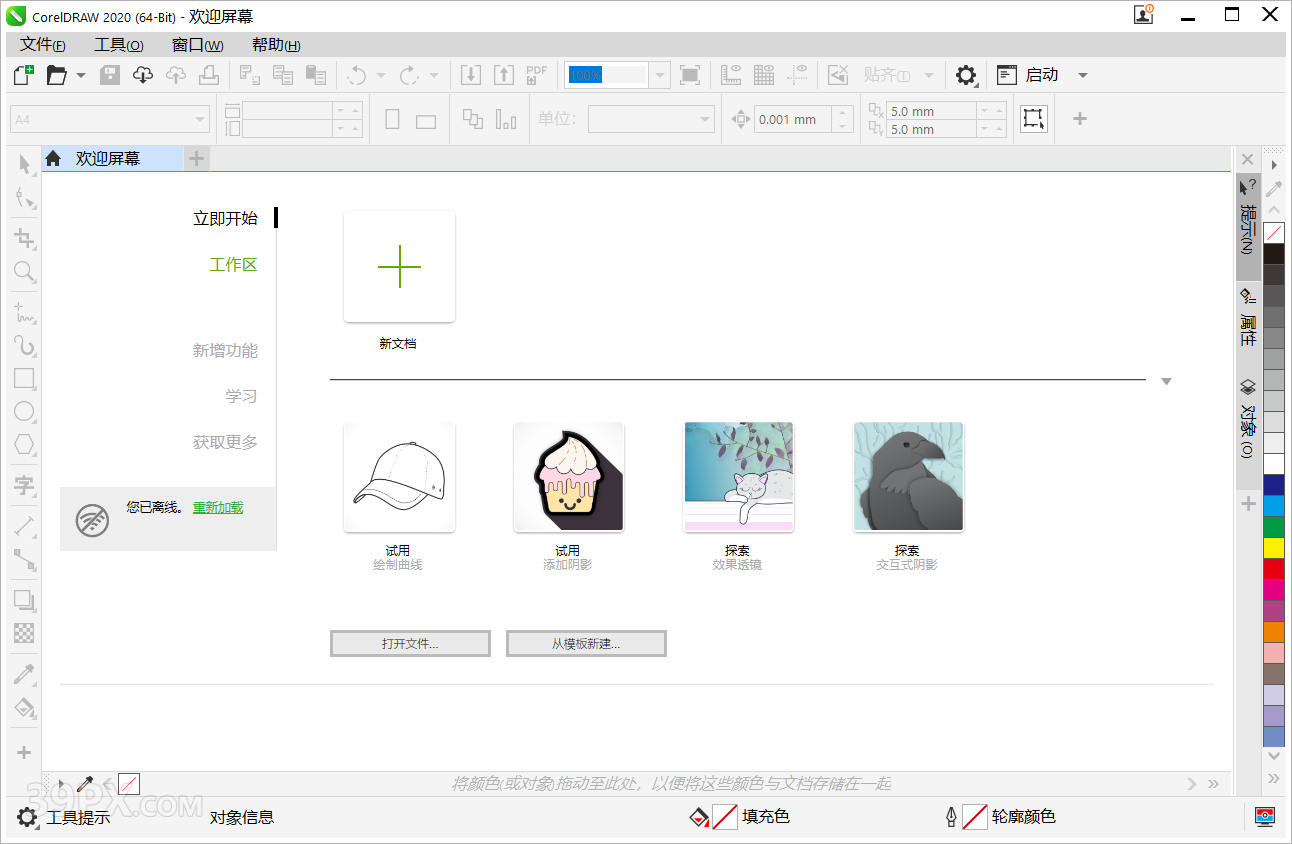Toggle landscape page orientation
This screenshot has width=1292, height=844.
point(426,121)
